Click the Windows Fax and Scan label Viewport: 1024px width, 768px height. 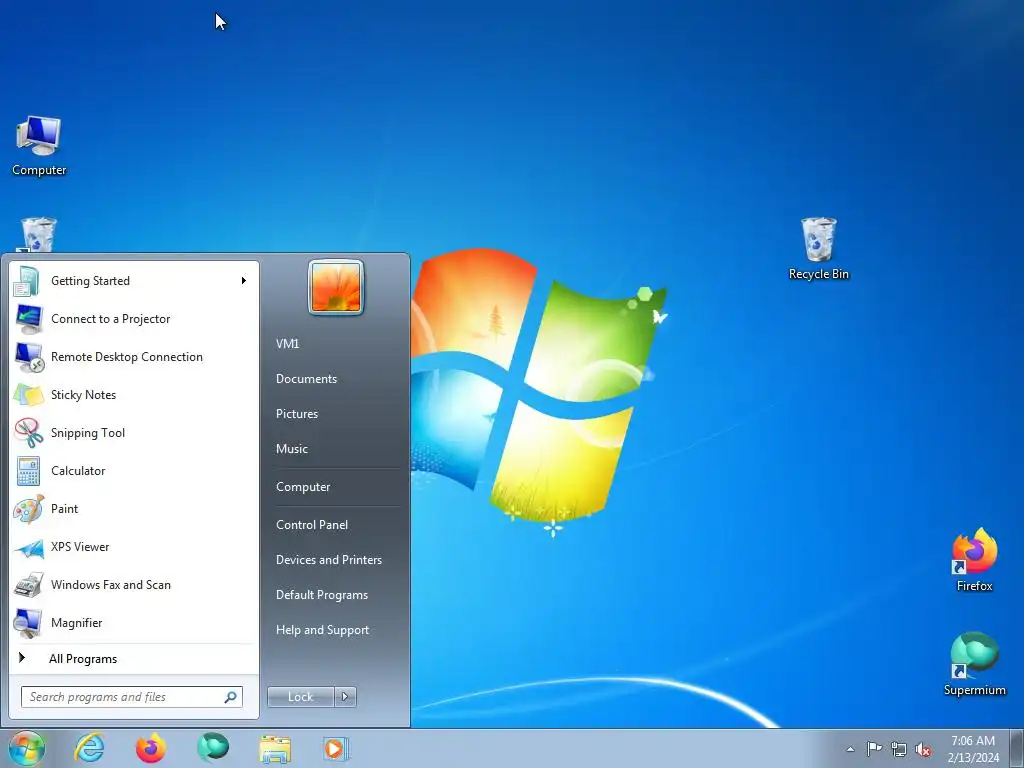click(x=111, y=585)
